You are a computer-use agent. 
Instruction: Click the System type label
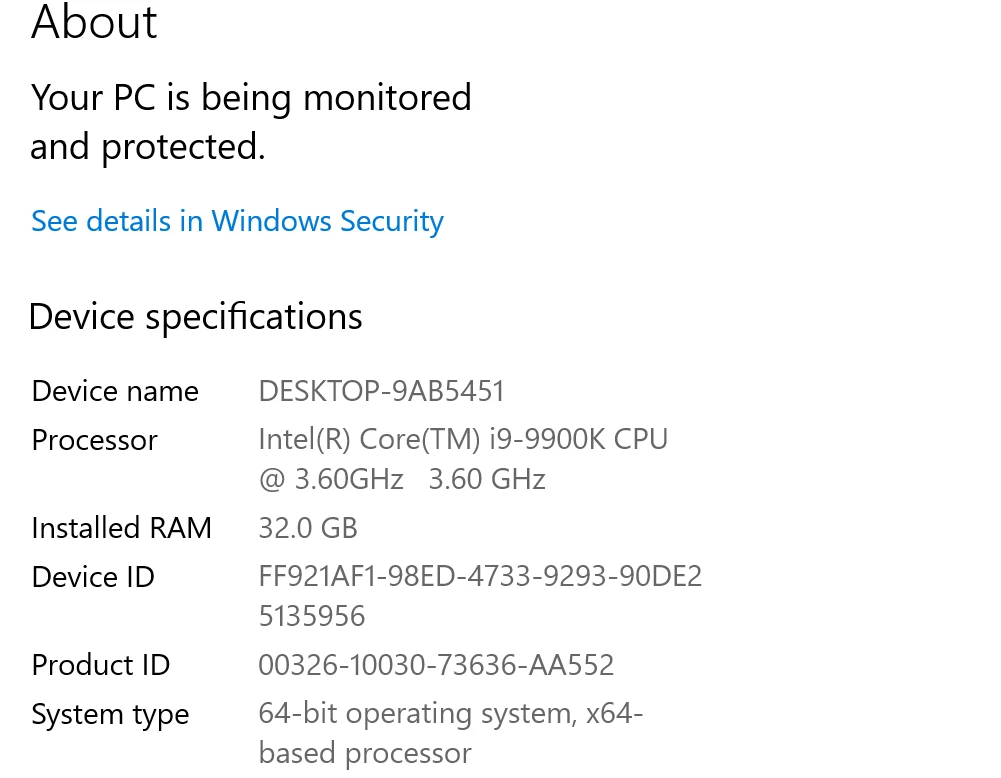tap(110, 714)
